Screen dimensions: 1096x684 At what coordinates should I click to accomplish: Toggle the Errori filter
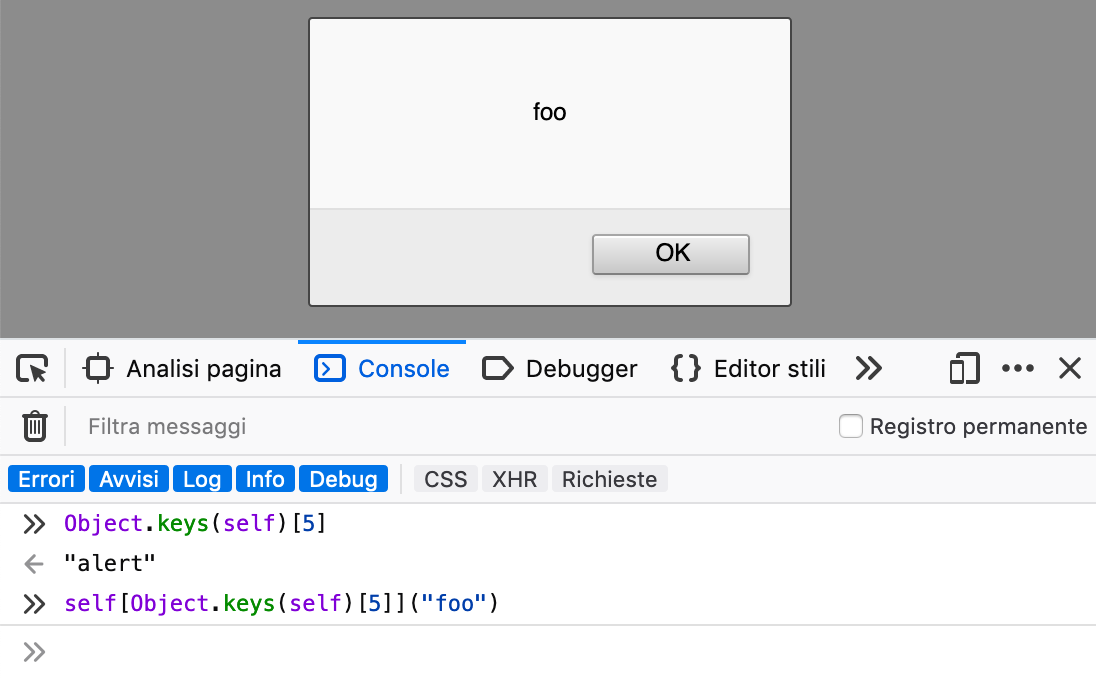pos(47,479)
